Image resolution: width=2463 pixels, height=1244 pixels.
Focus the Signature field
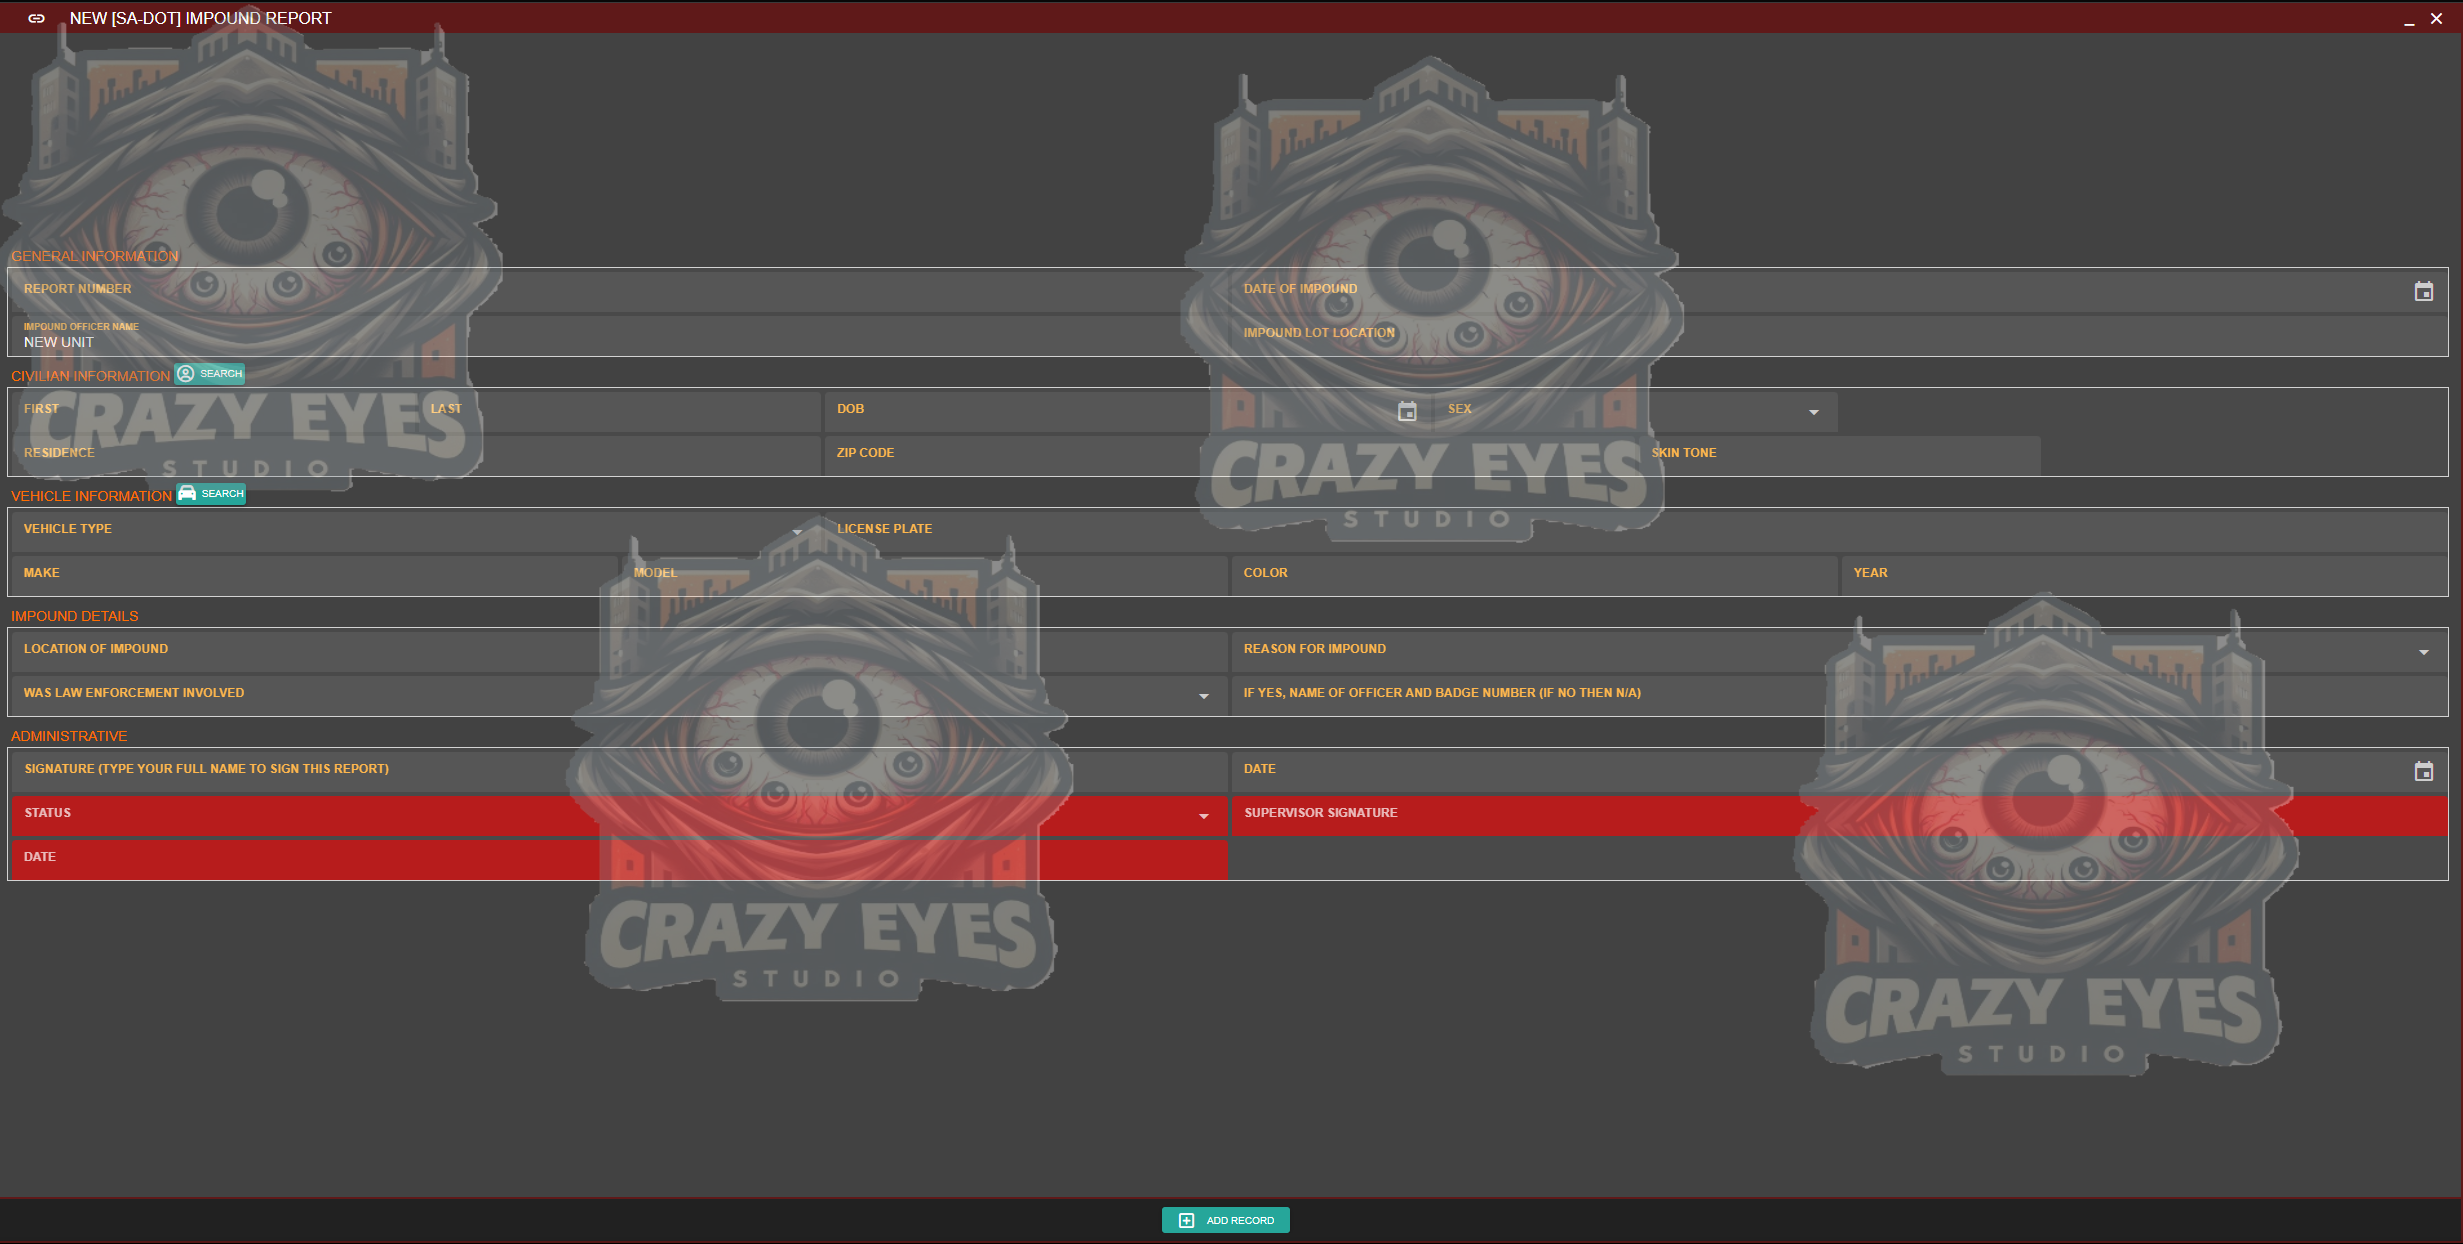(x=619, y=772)
